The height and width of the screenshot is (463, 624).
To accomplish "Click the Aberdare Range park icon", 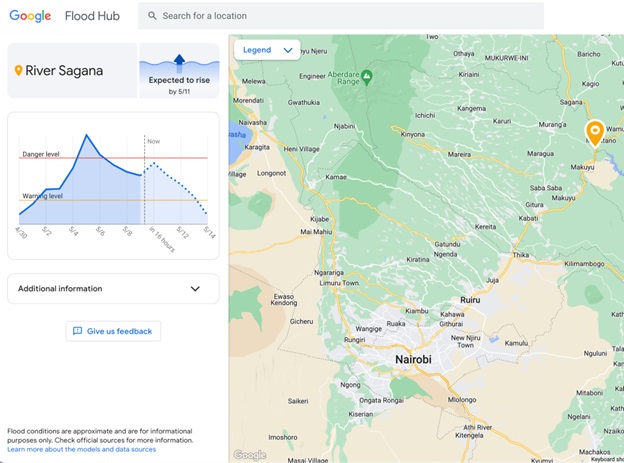I will pyautogui.click(x=366, y=75).
